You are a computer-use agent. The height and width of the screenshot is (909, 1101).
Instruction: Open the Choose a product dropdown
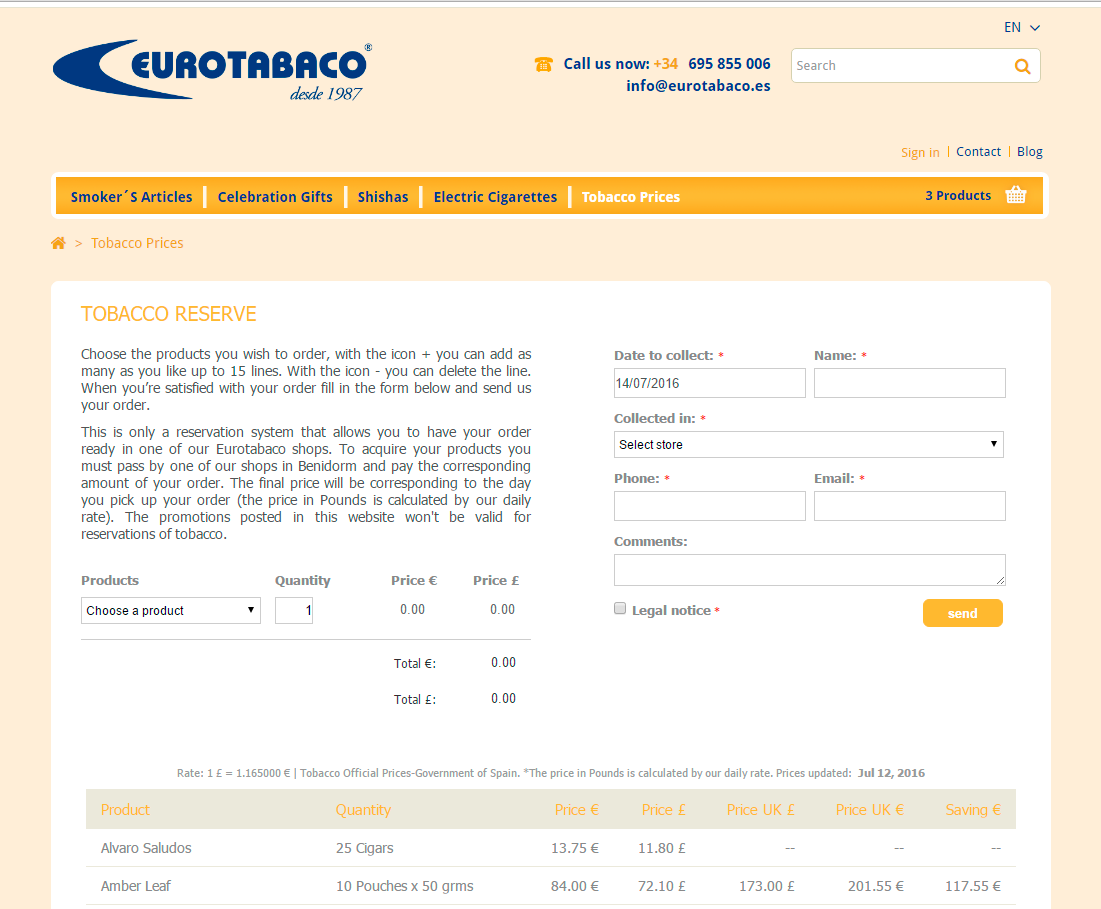[171, 611]
